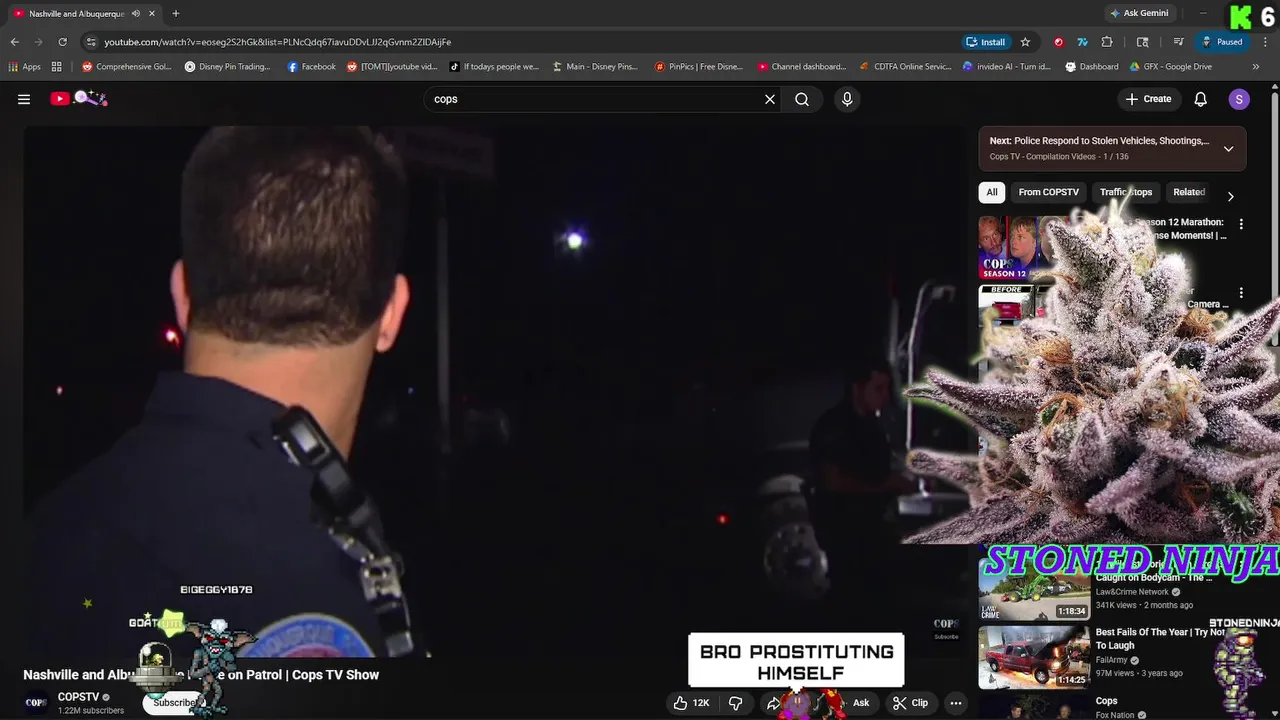
Task: Go back in the browser
Action: point(14,42)
